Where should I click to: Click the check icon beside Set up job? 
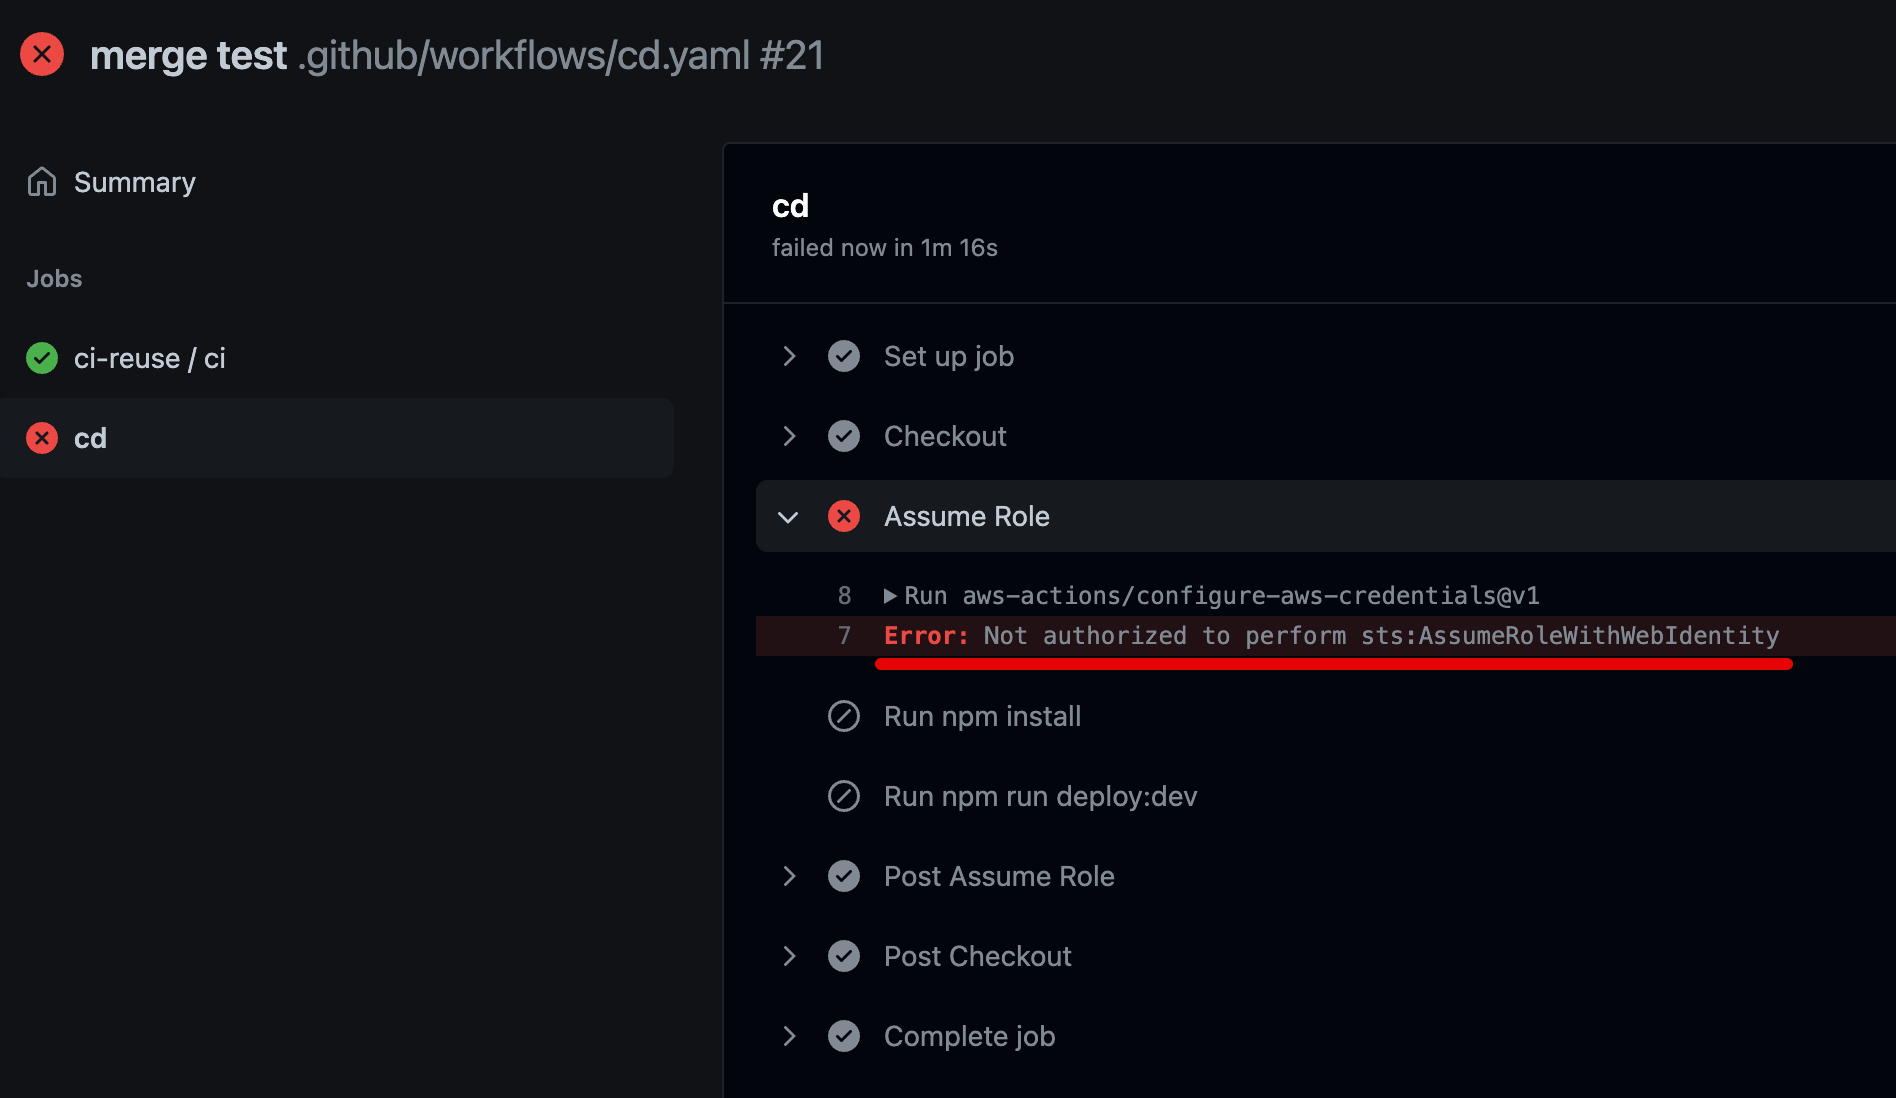(x=844, y=356)
